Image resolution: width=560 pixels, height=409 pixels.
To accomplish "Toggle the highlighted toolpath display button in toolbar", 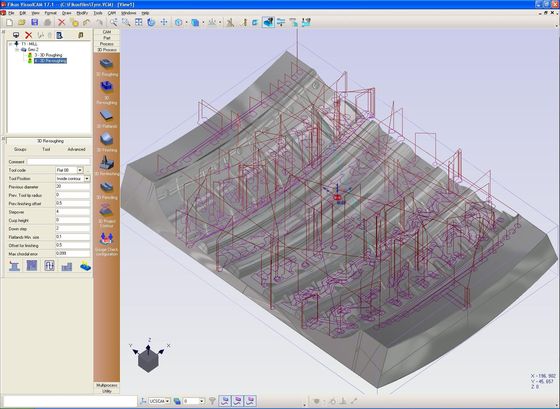I will 268,22.
